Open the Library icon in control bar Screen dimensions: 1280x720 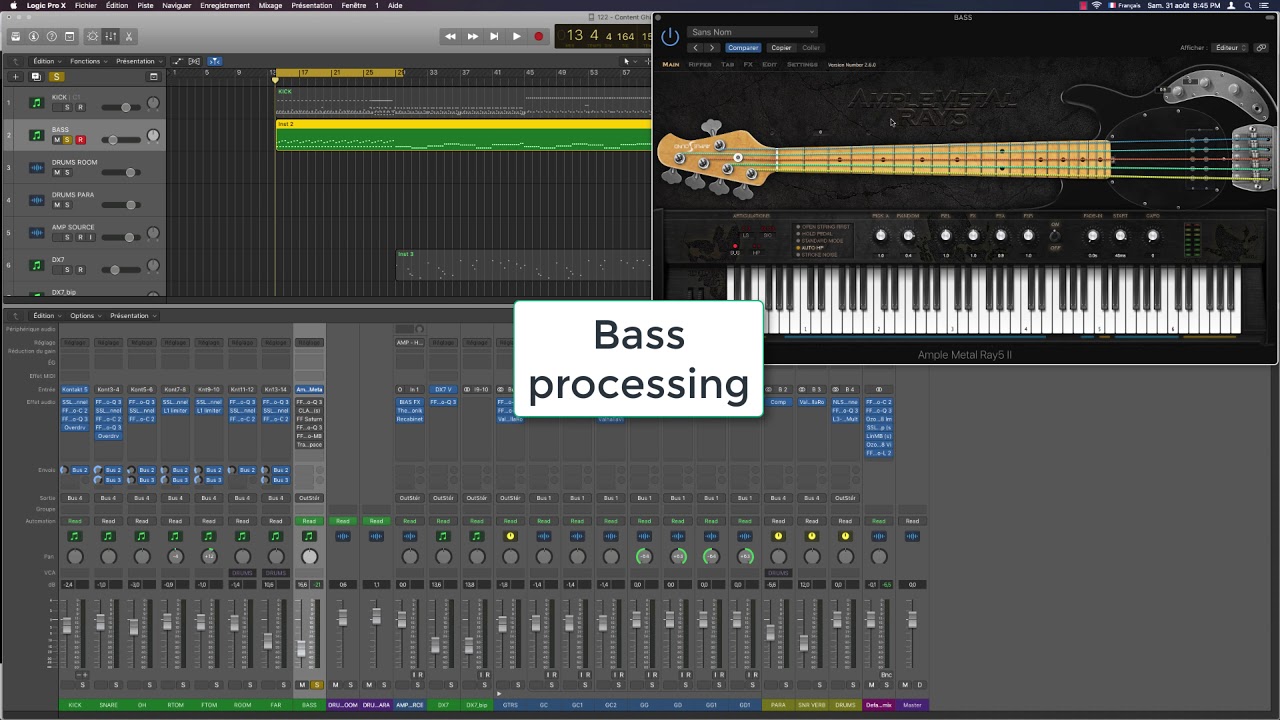(15, 36)
